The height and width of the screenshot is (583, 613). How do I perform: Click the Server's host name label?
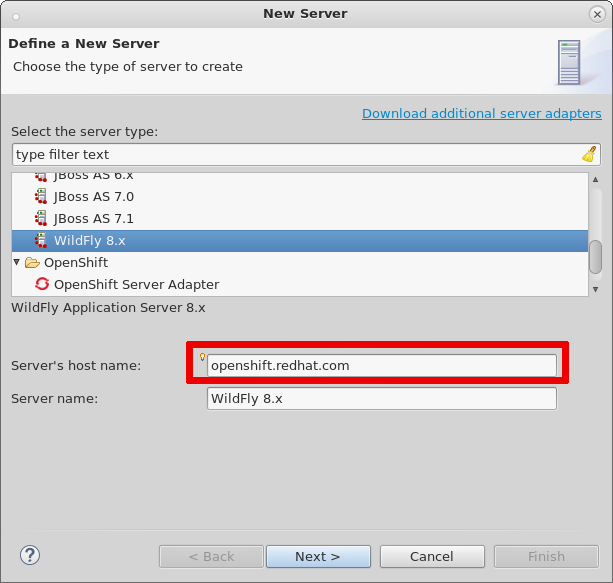(x=76, y=366)
